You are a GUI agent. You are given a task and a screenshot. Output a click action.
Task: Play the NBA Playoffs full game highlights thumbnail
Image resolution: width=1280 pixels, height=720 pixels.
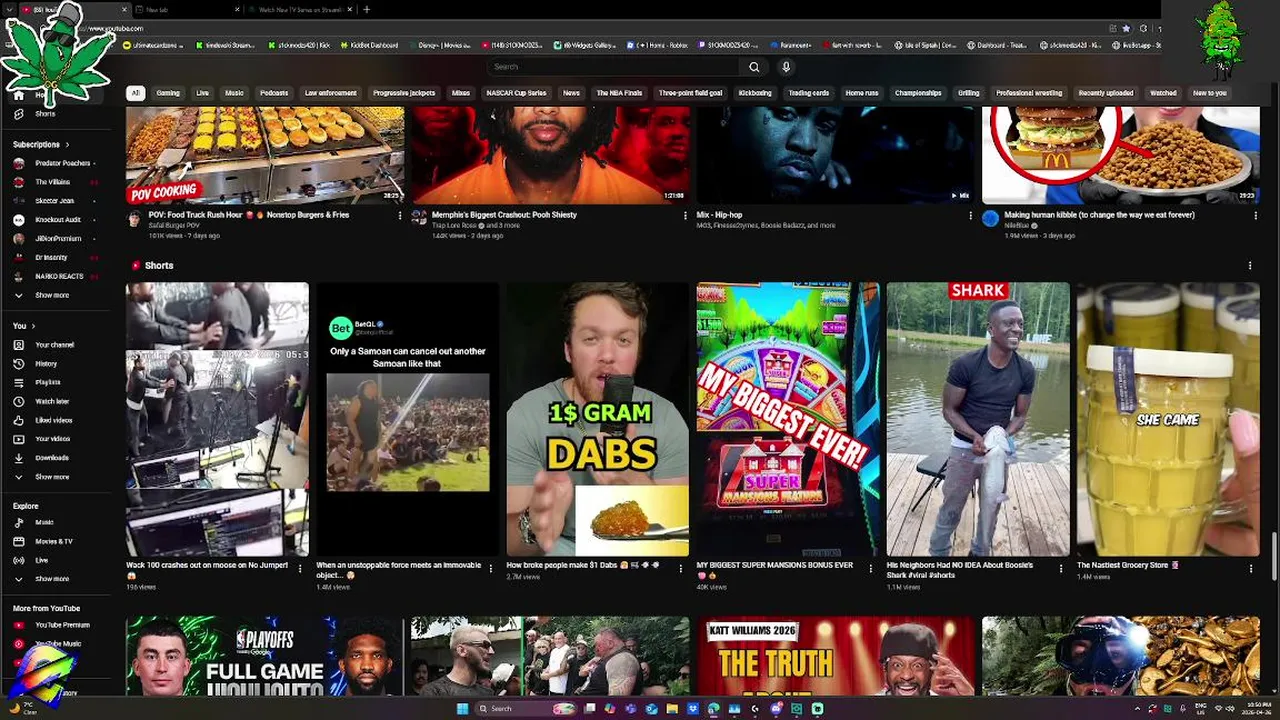(265, 656)
